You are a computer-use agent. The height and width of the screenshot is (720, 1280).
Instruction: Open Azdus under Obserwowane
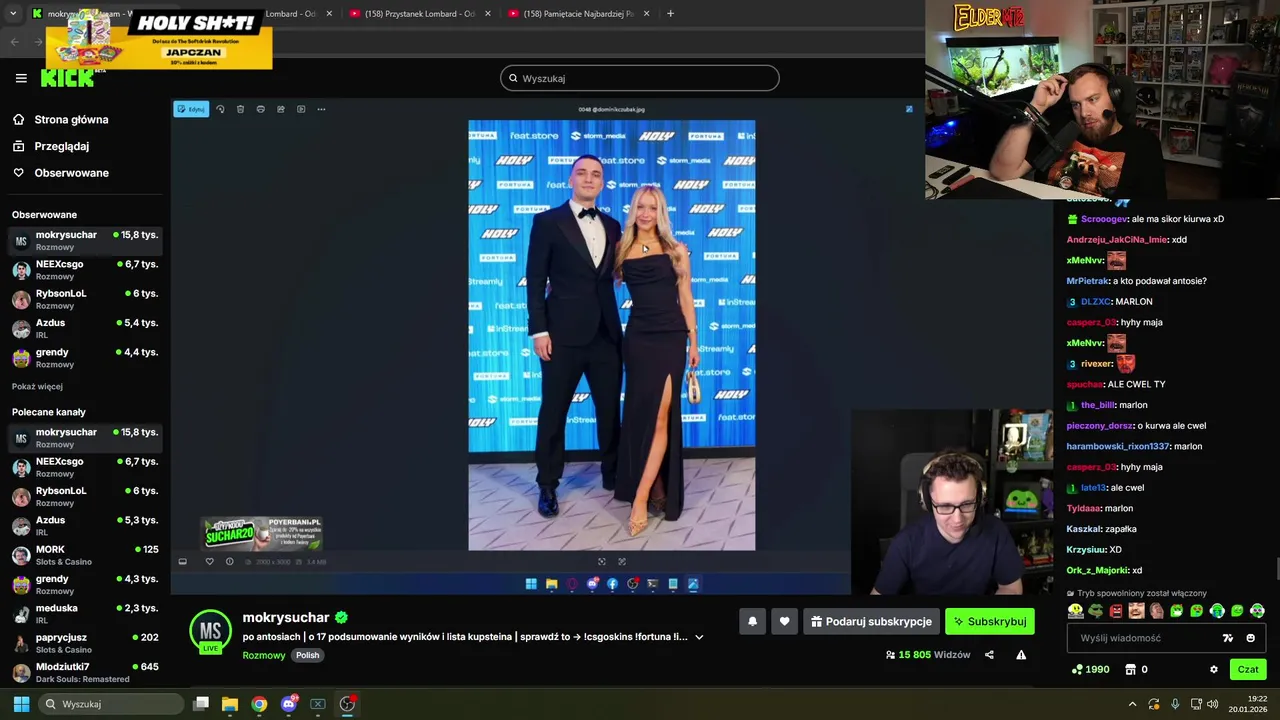point(85,328)
